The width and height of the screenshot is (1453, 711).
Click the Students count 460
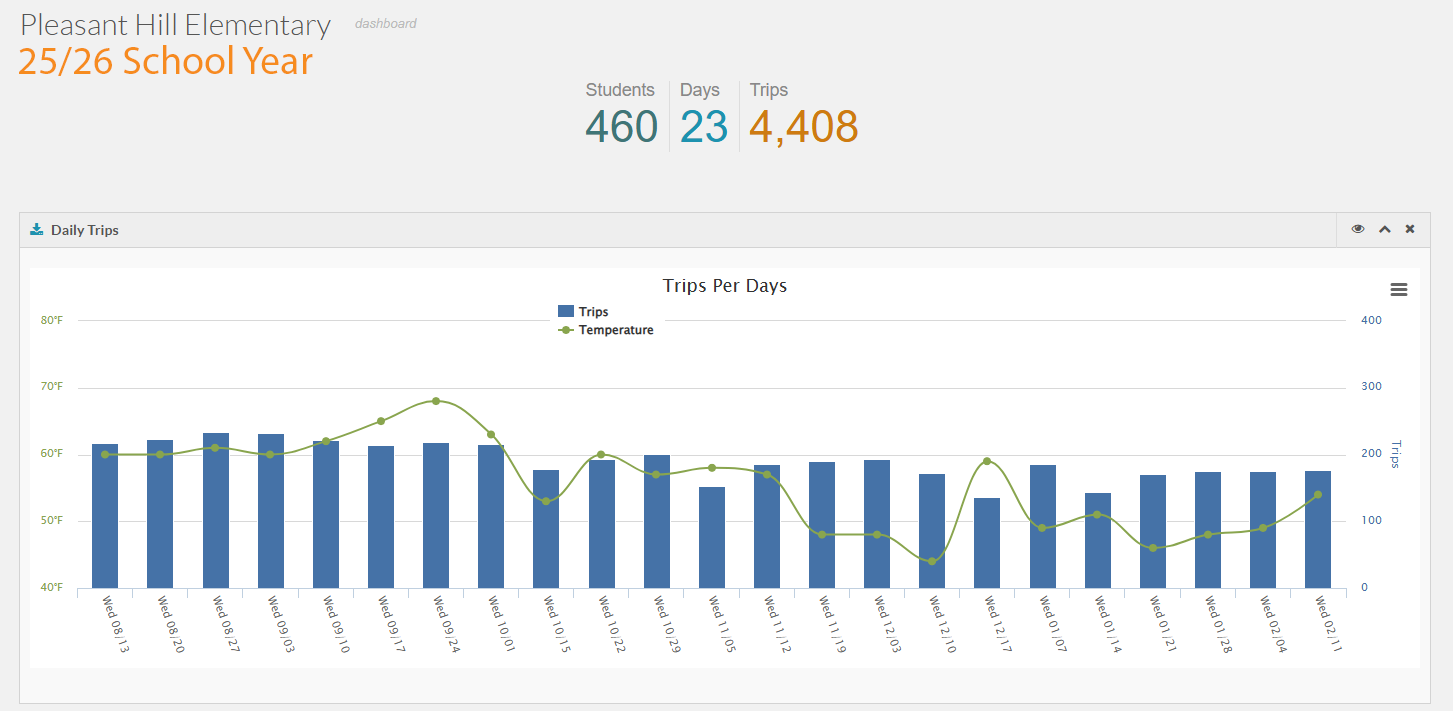(621, 127)
